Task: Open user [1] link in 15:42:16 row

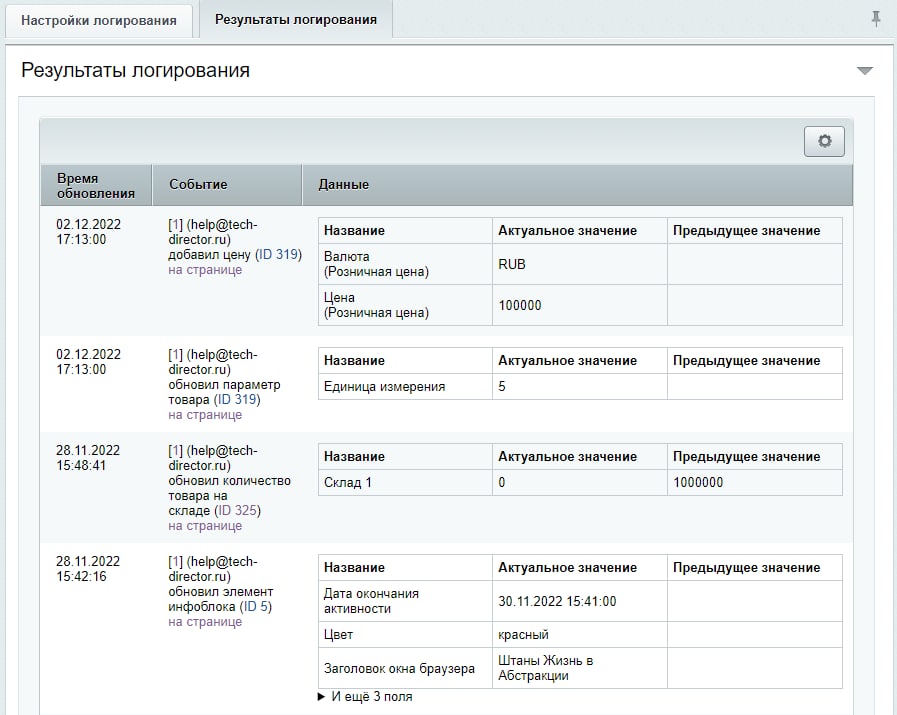Action: coord(175,561)
